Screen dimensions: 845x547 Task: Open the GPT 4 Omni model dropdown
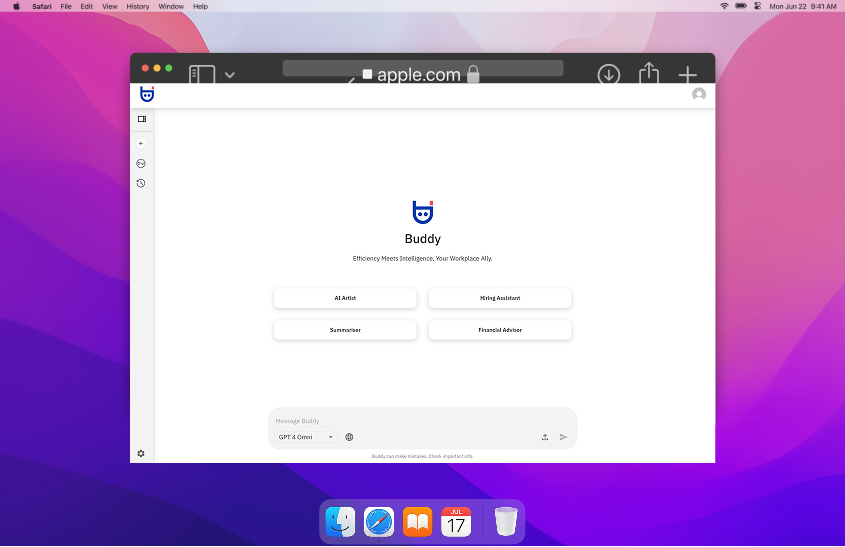coord(306,437)
